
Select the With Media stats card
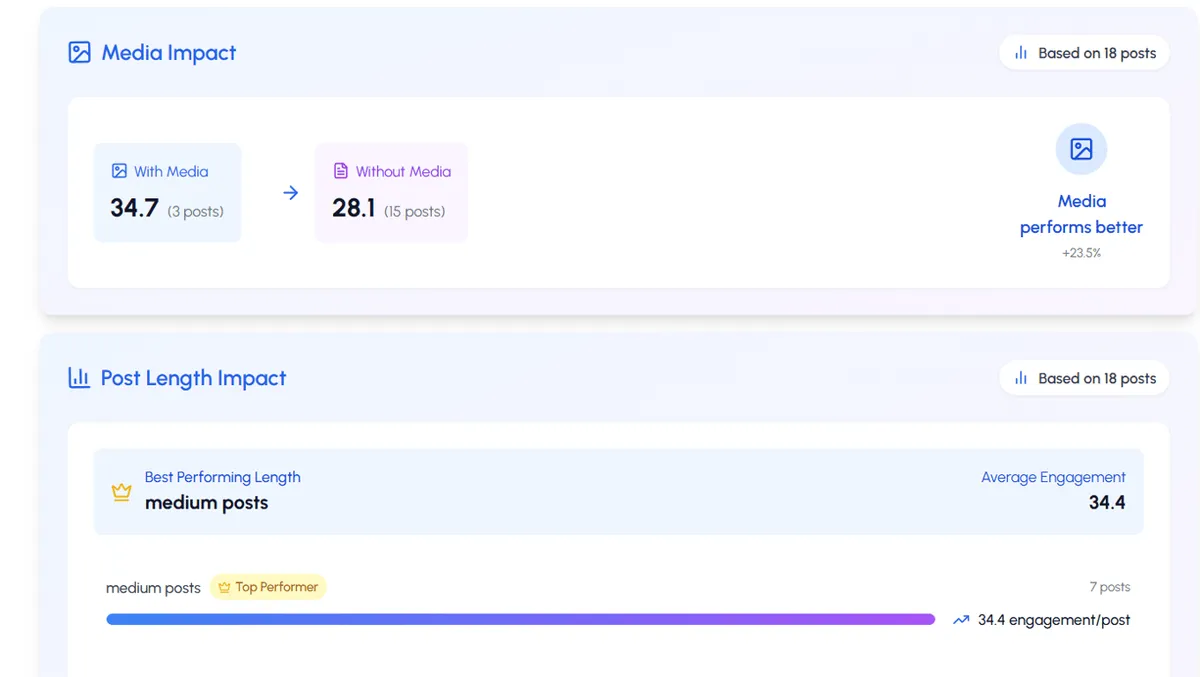167,192
